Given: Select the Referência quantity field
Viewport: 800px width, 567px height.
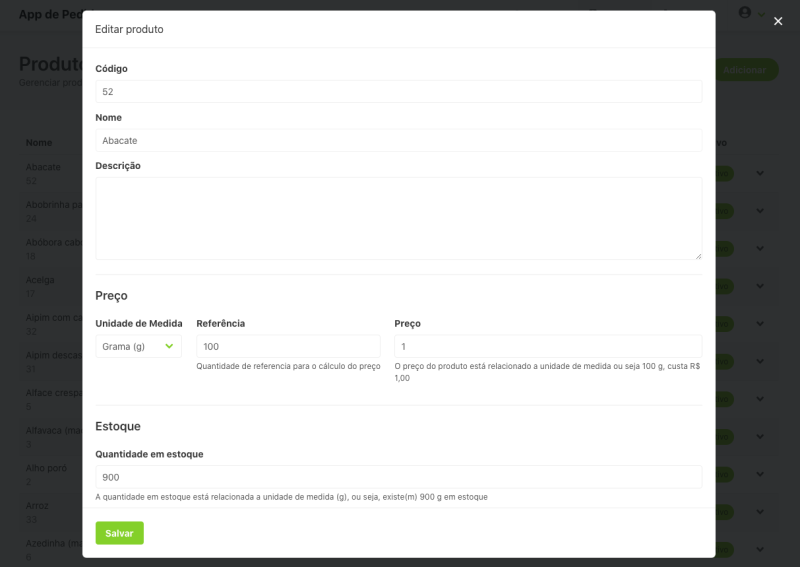Looking at the screenshot, I should coord(288,347).
